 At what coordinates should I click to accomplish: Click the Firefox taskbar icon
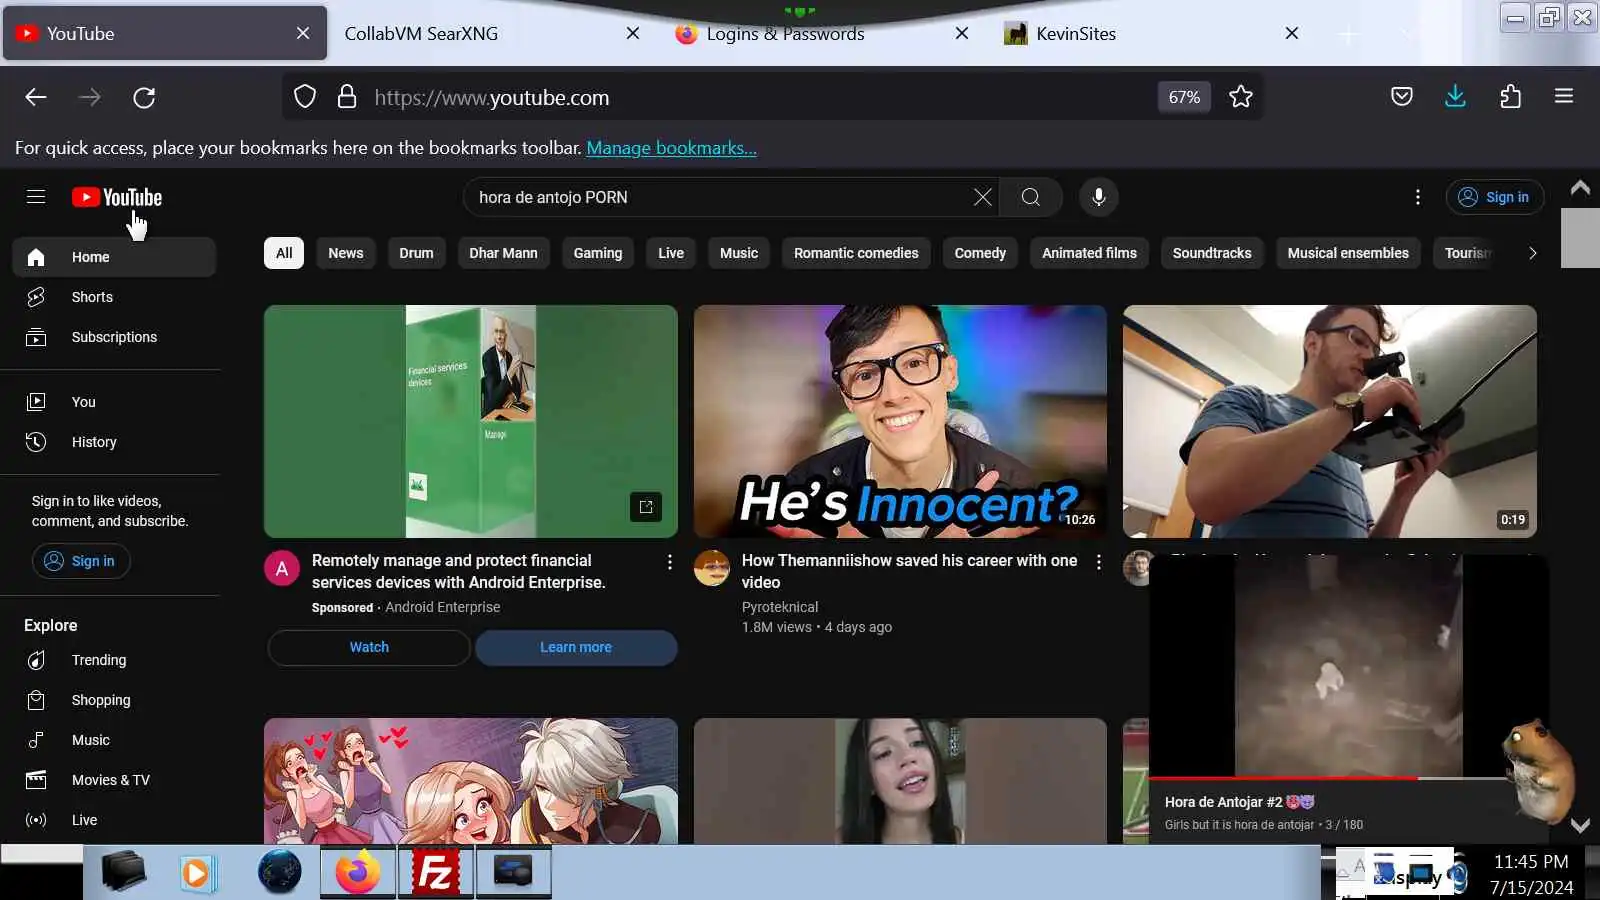pyautogui.click(x=357, y=872)
